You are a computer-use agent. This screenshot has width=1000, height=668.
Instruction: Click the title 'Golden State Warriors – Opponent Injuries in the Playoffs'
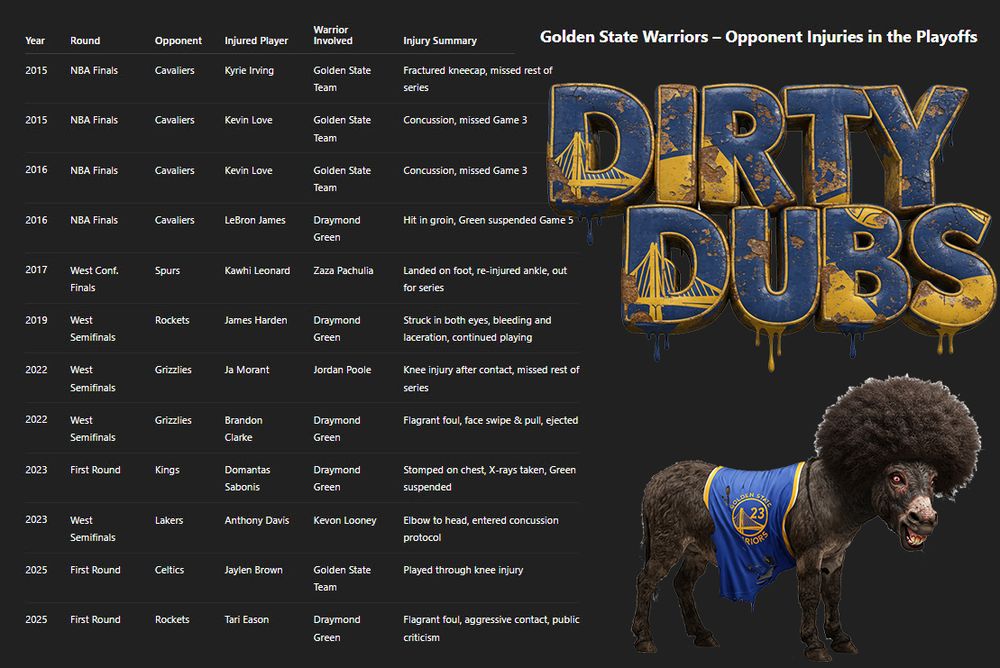[758, 37]
